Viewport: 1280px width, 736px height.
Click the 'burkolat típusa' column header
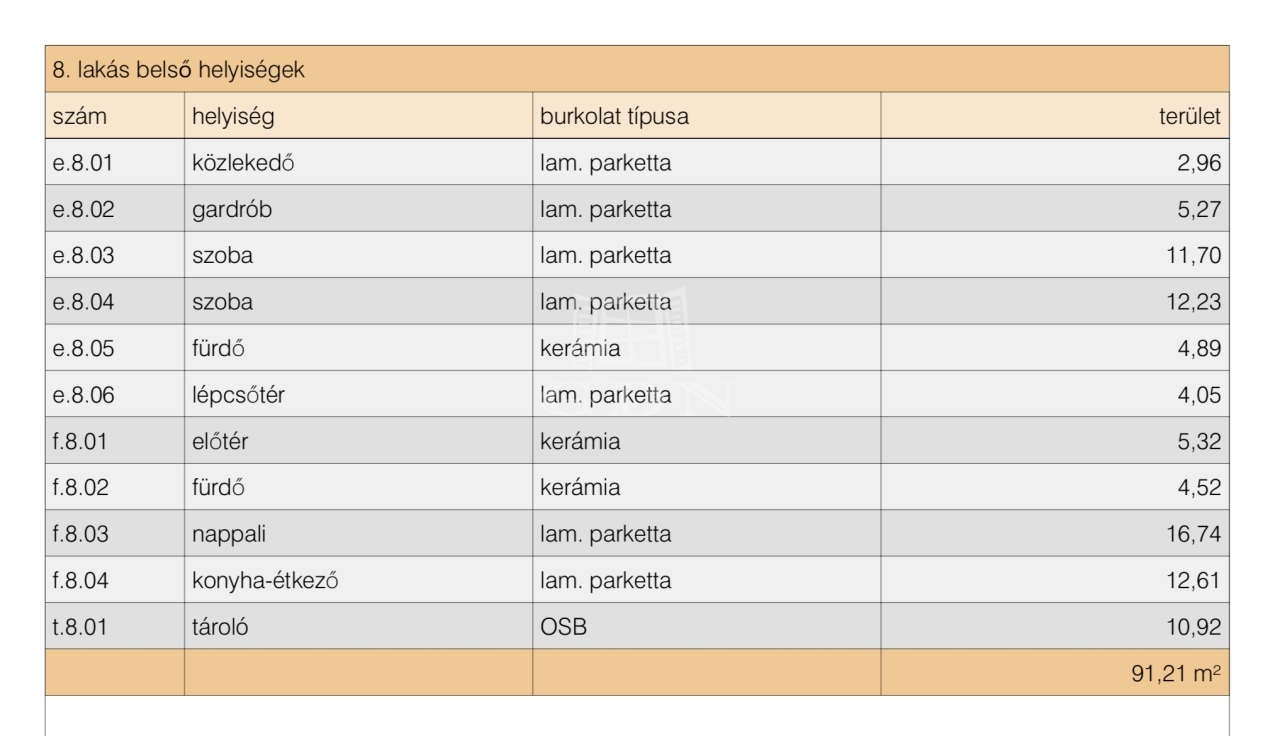click(x=707, y=115)
